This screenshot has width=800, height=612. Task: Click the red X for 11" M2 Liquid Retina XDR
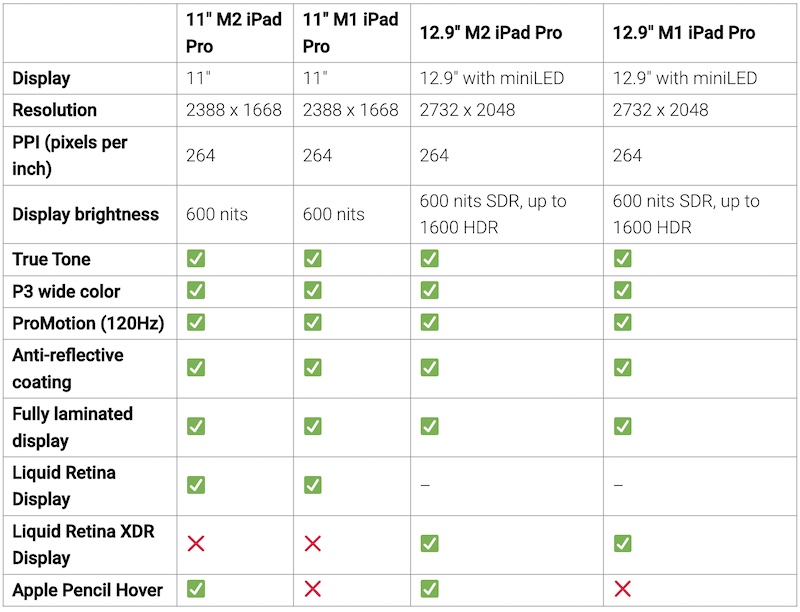[x=196, y=543]
